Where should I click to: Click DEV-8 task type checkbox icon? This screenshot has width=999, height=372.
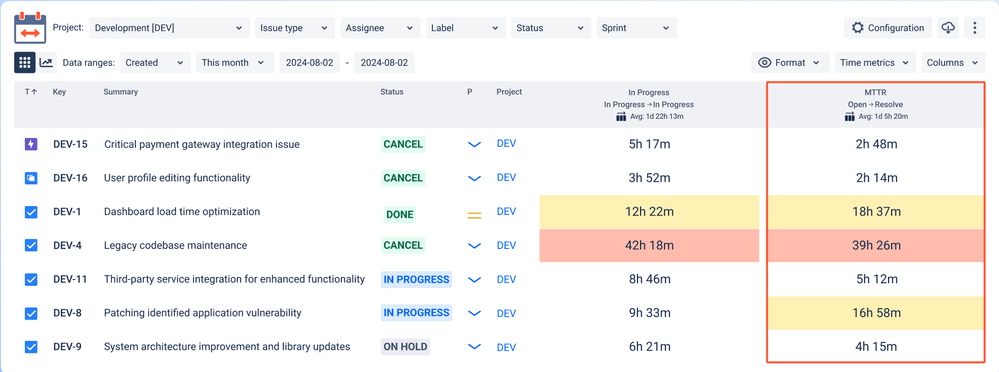[31, 313]
